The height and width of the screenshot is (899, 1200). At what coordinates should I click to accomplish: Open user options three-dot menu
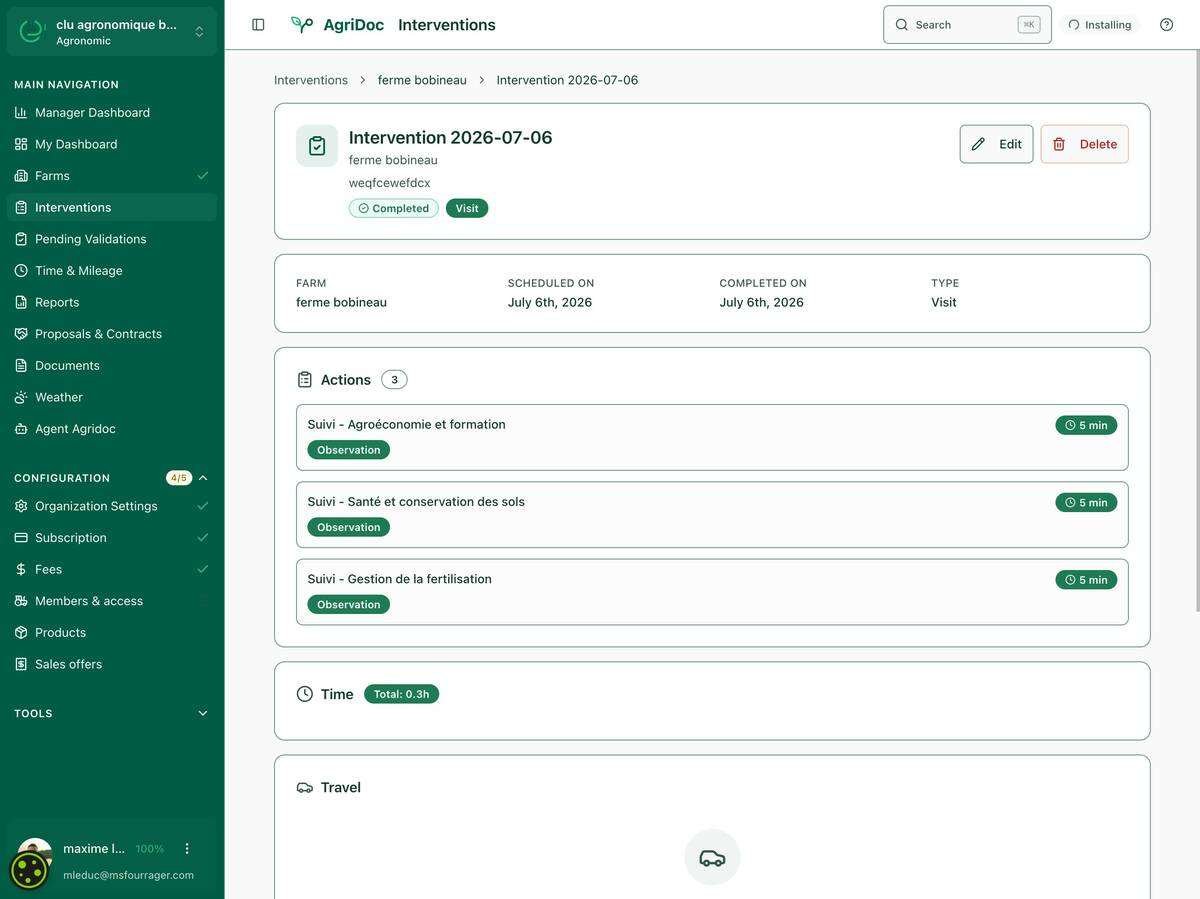tap(187, 849)
